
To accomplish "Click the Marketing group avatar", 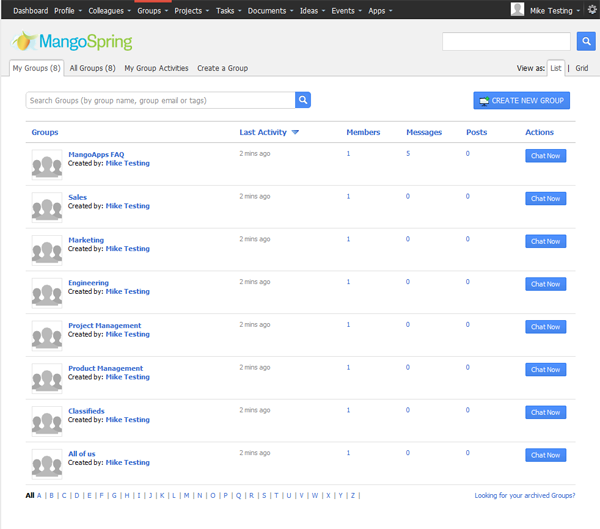I will [47, 250].
